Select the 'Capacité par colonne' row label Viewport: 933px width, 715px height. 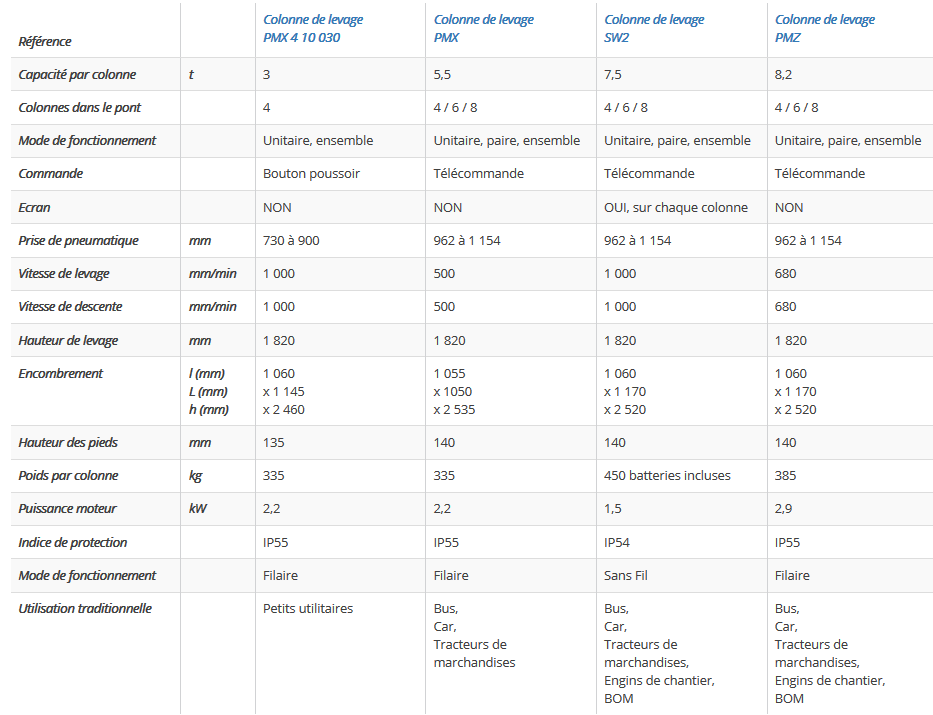77,74
